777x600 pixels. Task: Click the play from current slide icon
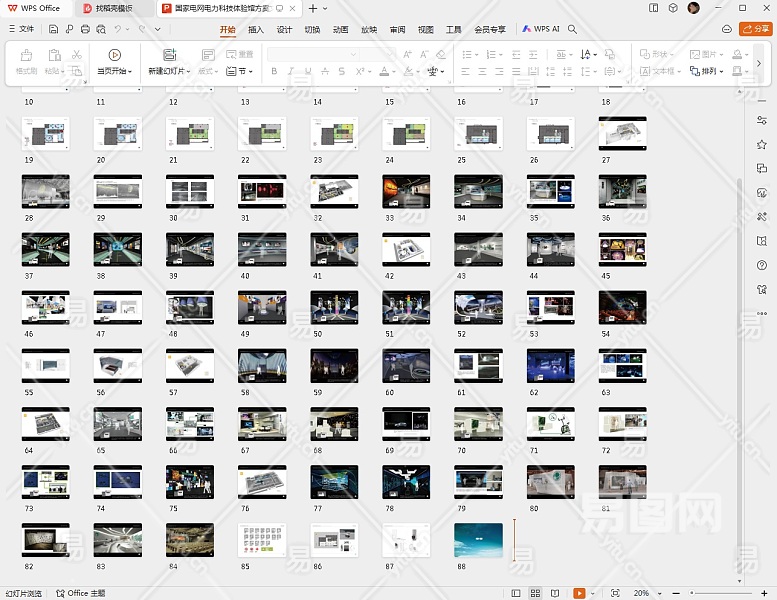115,56
